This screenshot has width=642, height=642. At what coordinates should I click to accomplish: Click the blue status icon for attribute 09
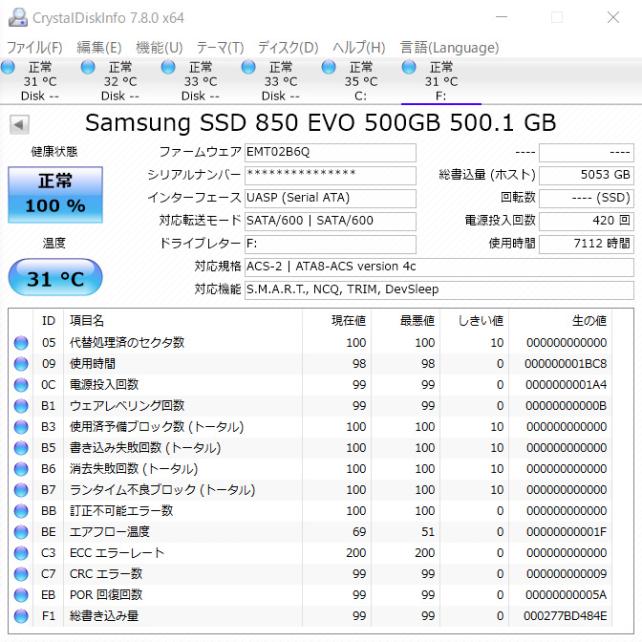(21, 364)
